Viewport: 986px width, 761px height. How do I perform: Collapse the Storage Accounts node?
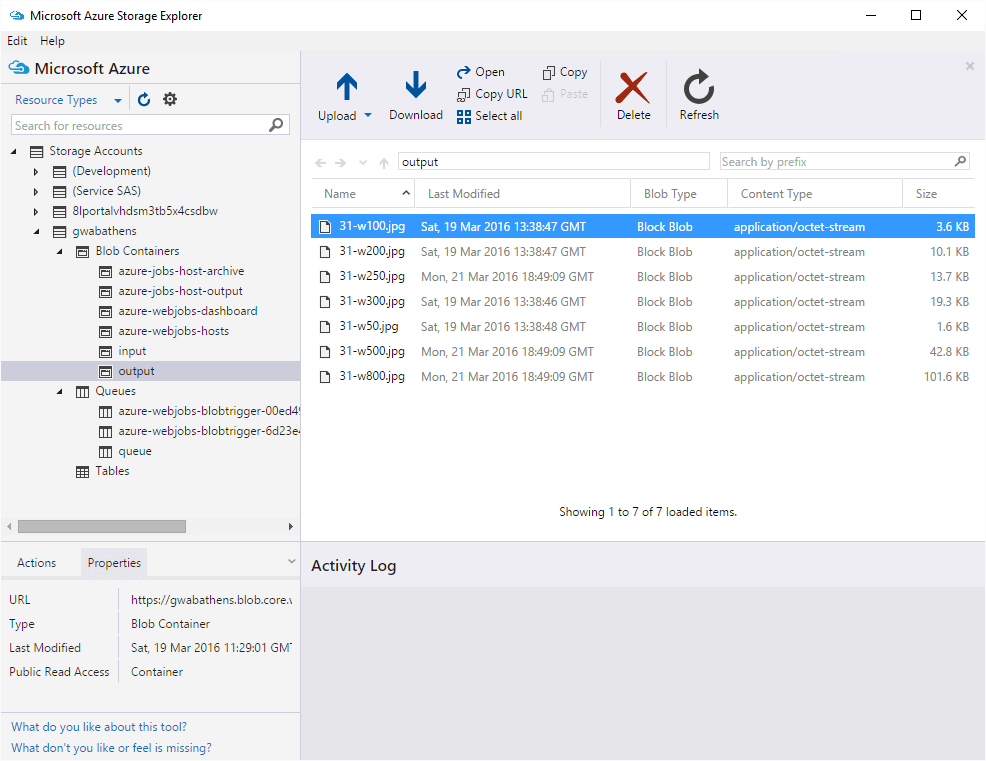point(14,151)
